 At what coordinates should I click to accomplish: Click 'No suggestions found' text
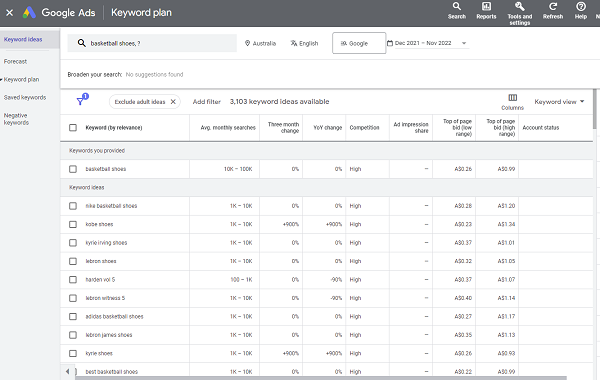click(154, 75)
